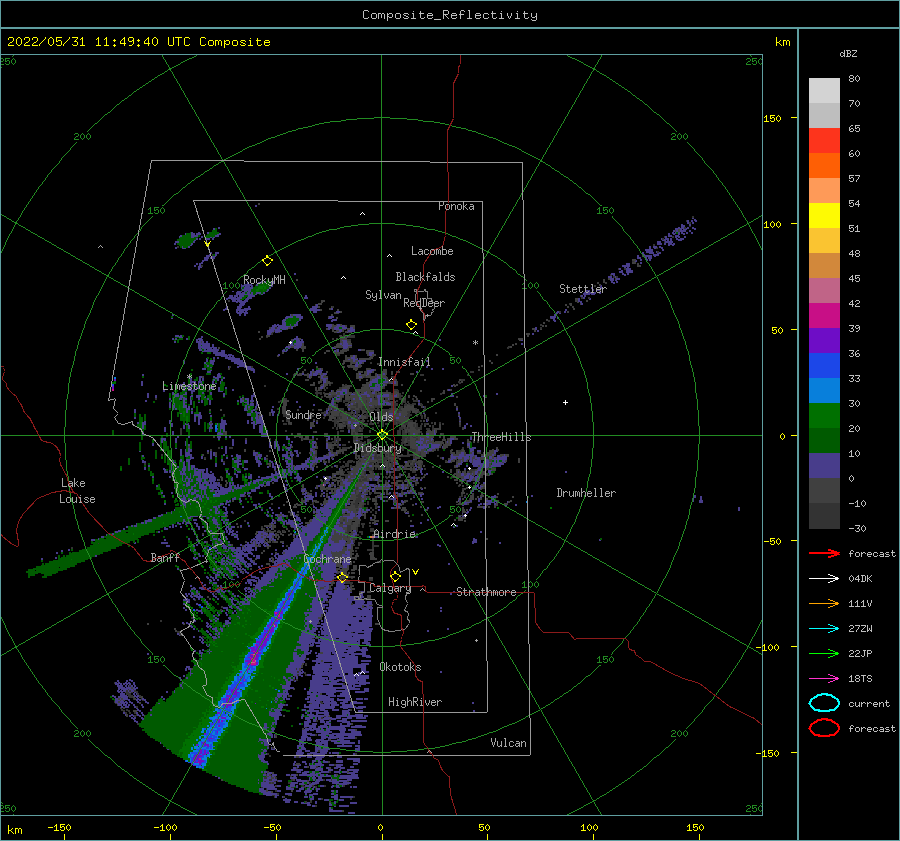The width and height of the screenshot is (900, 841).
Task: Select the 'Okotoks' city label
Action: pos(401,667)
